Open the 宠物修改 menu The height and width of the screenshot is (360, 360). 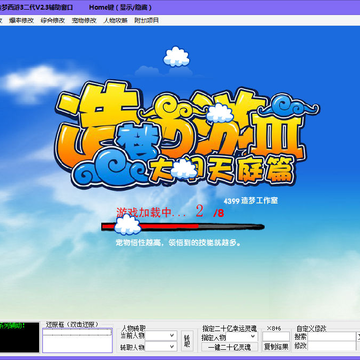pyautogui.click(x=84, y=20)
